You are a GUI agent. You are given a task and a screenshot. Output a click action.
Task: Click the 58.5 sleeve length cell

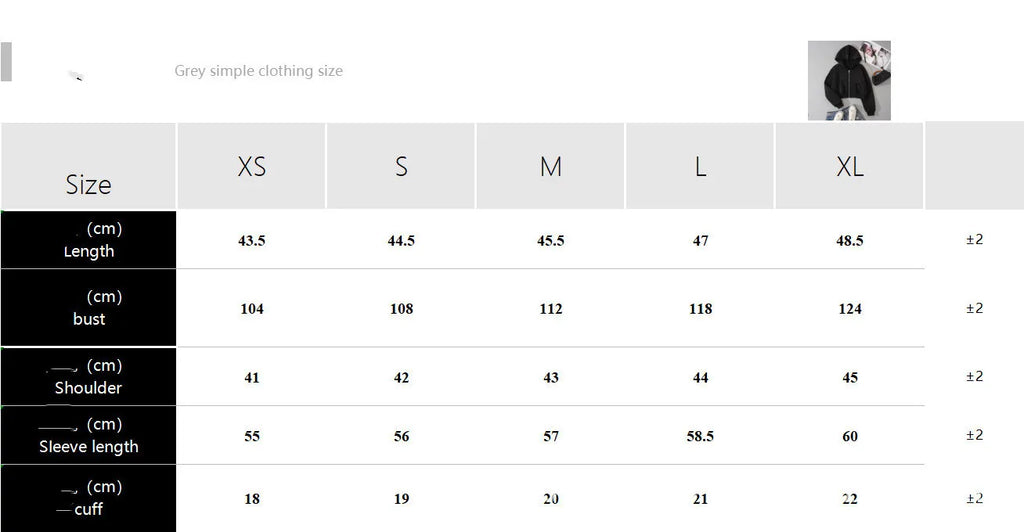pos(700,437)
